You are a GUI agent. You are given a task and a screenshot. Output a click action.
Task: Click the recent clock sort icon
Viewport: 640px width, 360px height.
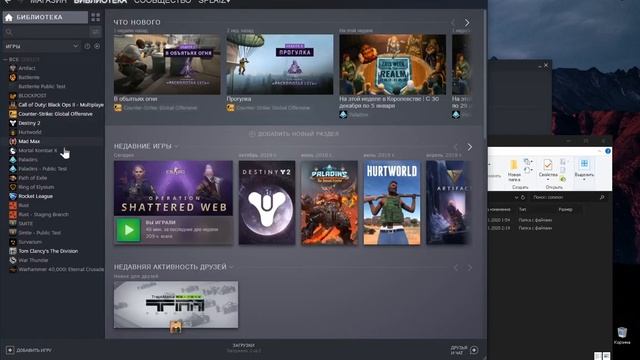pos(87,46)
